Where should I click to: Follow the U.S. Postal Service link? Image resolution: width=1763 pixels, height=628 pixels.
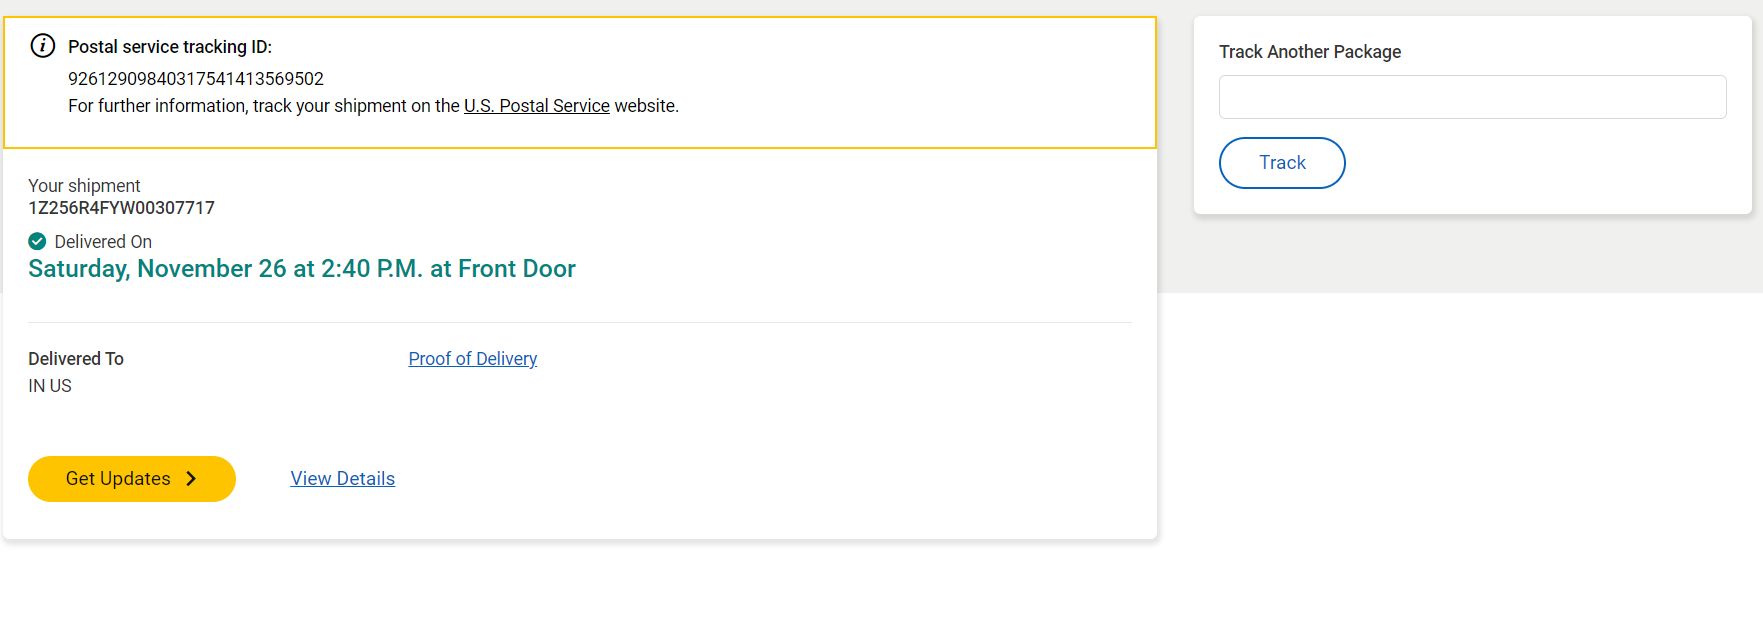pyautogui.click(x=536, y=106)
